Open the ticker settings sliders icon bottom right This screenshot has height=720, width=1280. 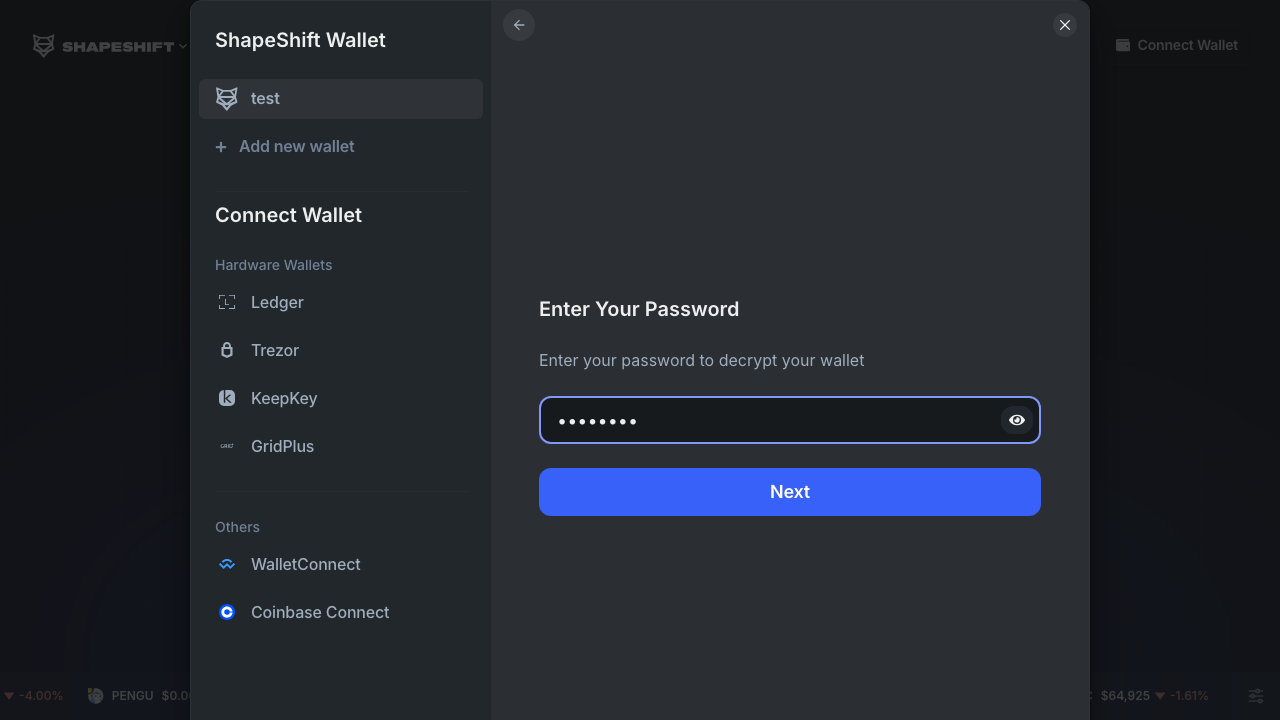pos(1256,695)
